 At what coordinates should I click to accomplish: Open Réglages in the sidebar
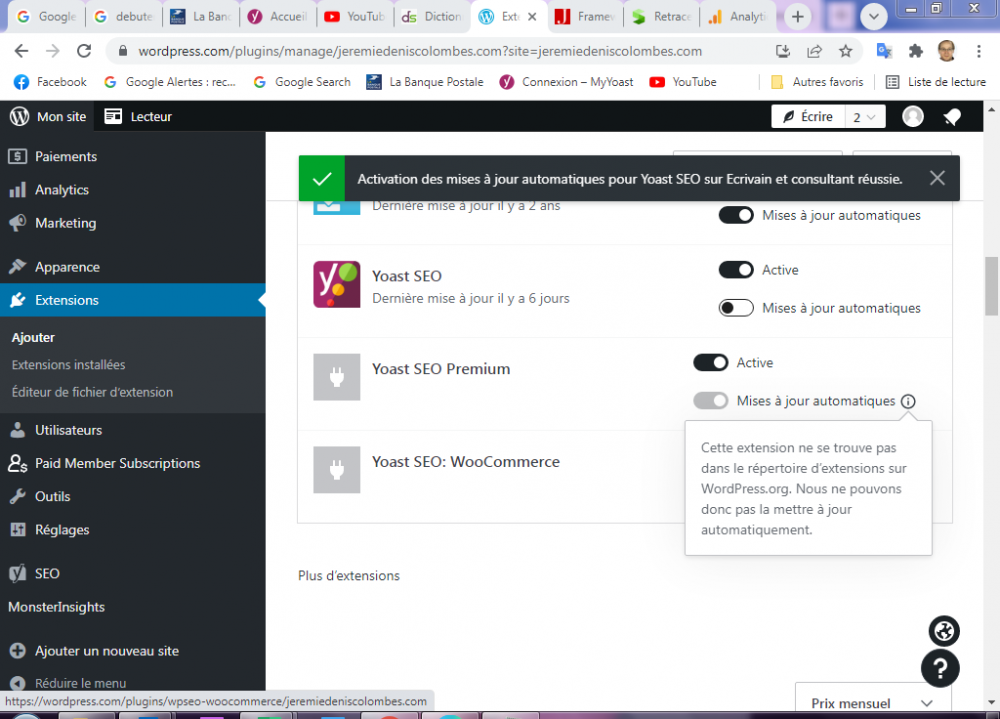coord(133,530)
